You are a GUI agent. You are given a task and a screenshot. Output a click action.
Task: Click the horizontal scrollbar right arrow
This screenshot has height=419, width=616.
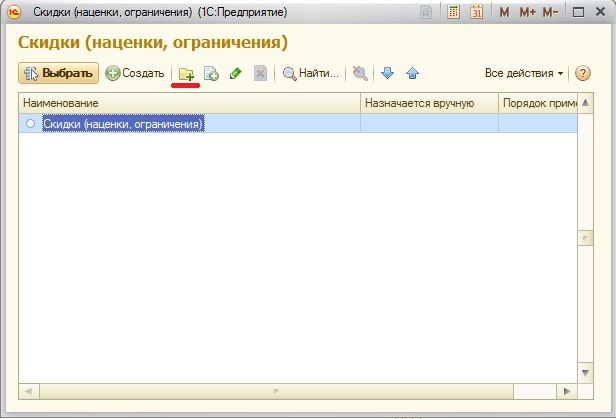[x=567, y=391]
